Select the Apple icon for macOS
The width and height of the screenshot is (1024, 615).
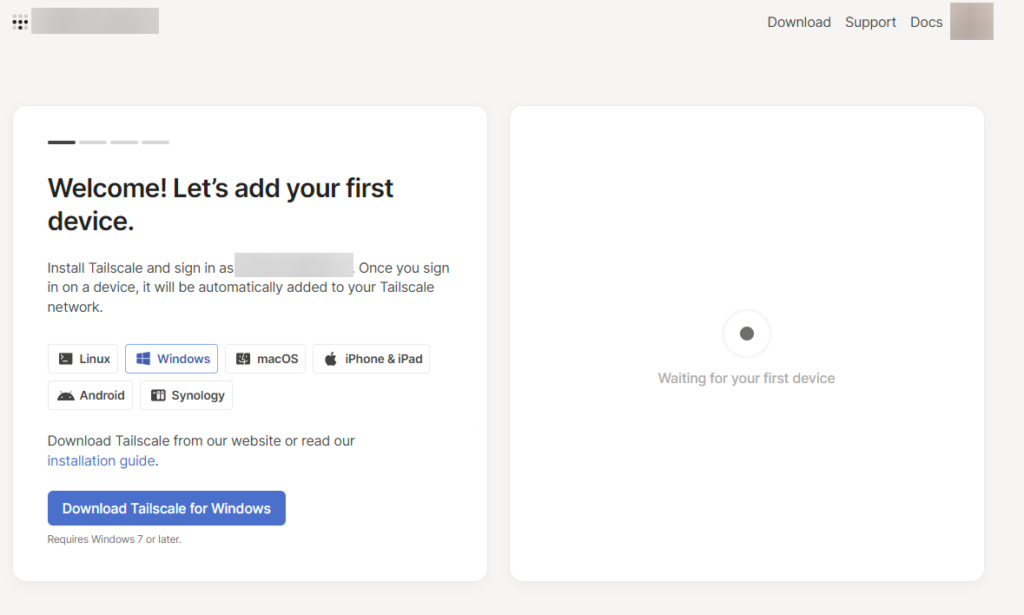(x=241, y=358)
